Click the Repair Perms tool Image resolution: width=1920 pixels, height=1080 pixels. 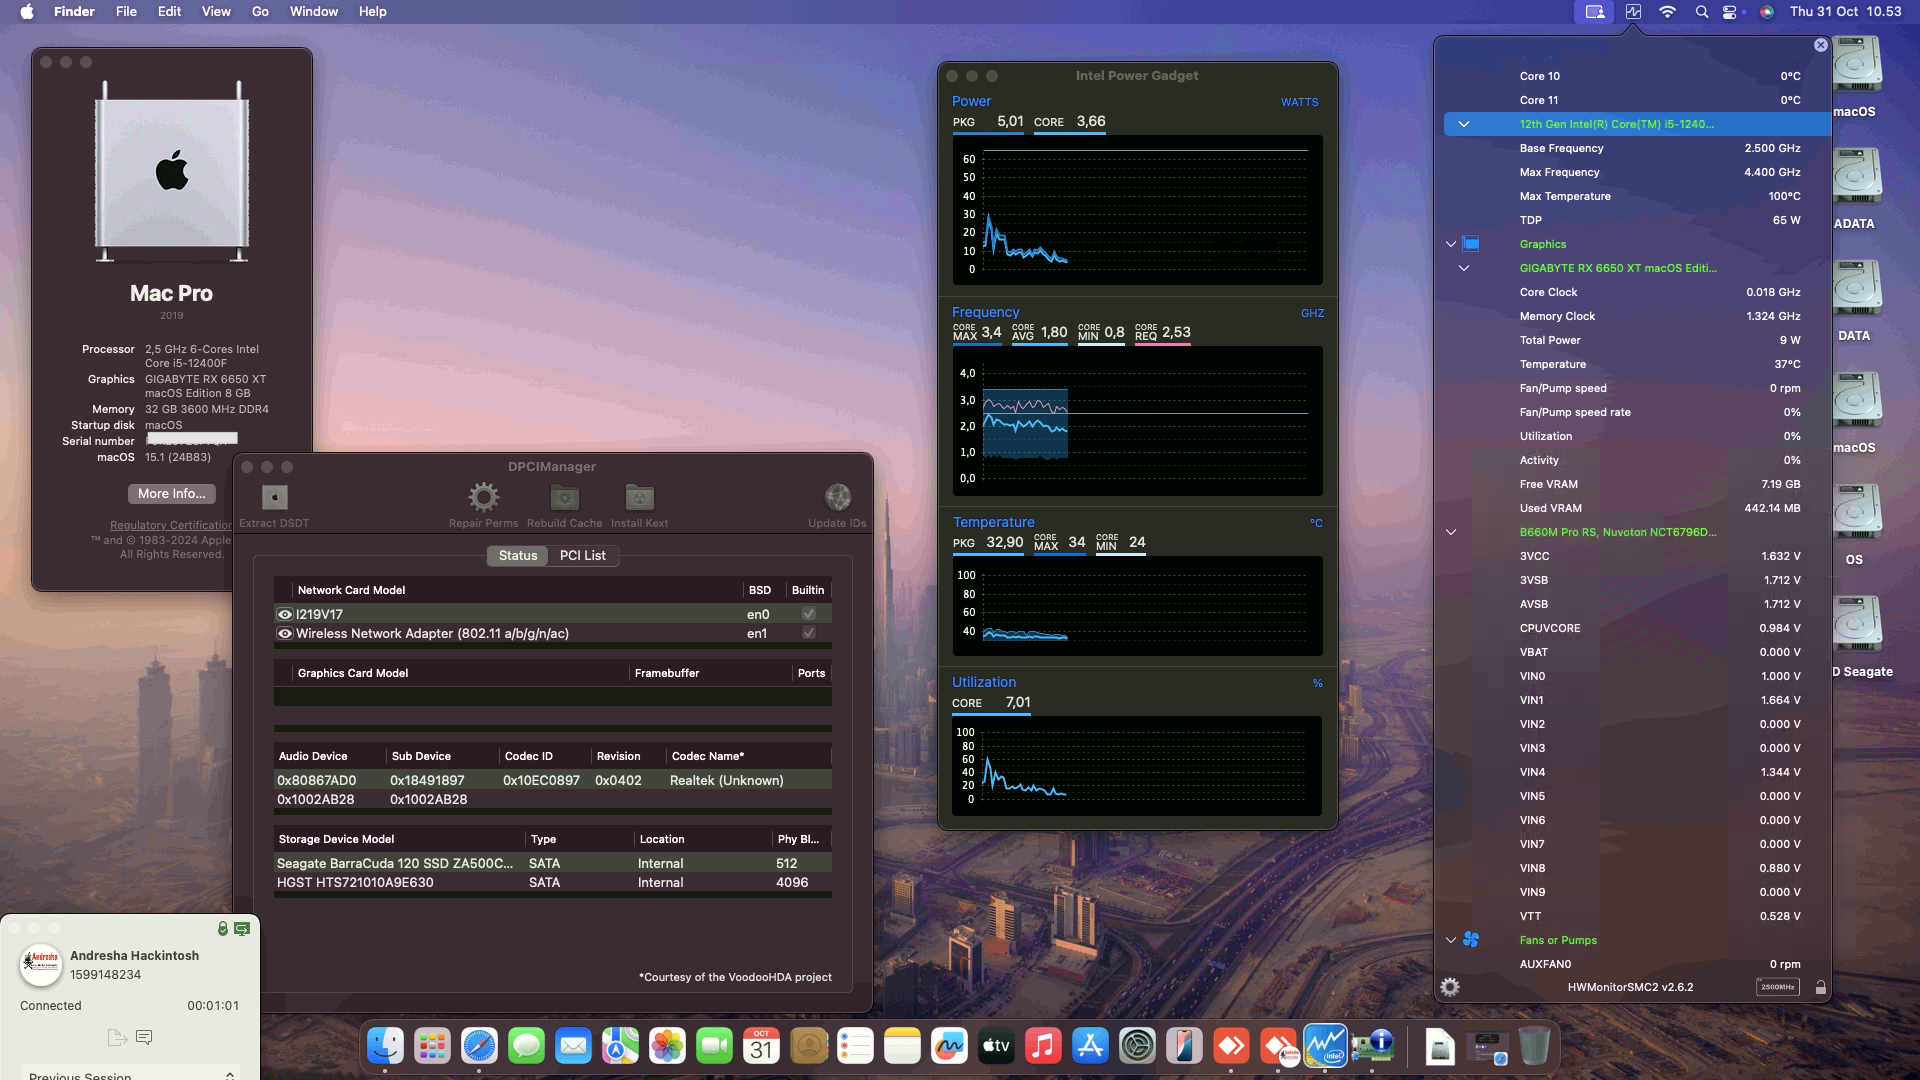[x=484, y=503]
